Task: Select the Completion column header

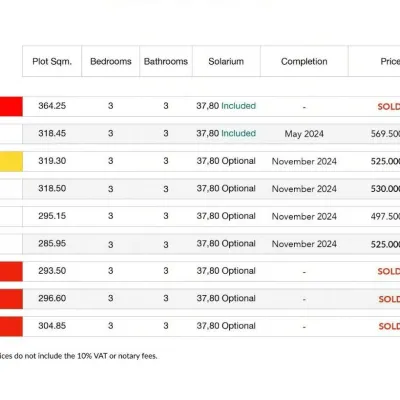Action: tap(304, 61)
